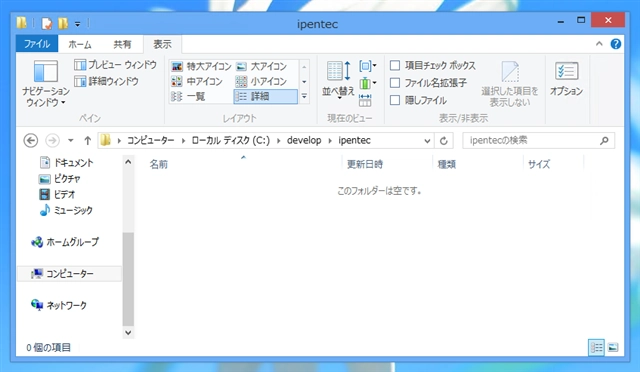
Task: Select 大アイコン layout
Action: [x=262, y=66]
